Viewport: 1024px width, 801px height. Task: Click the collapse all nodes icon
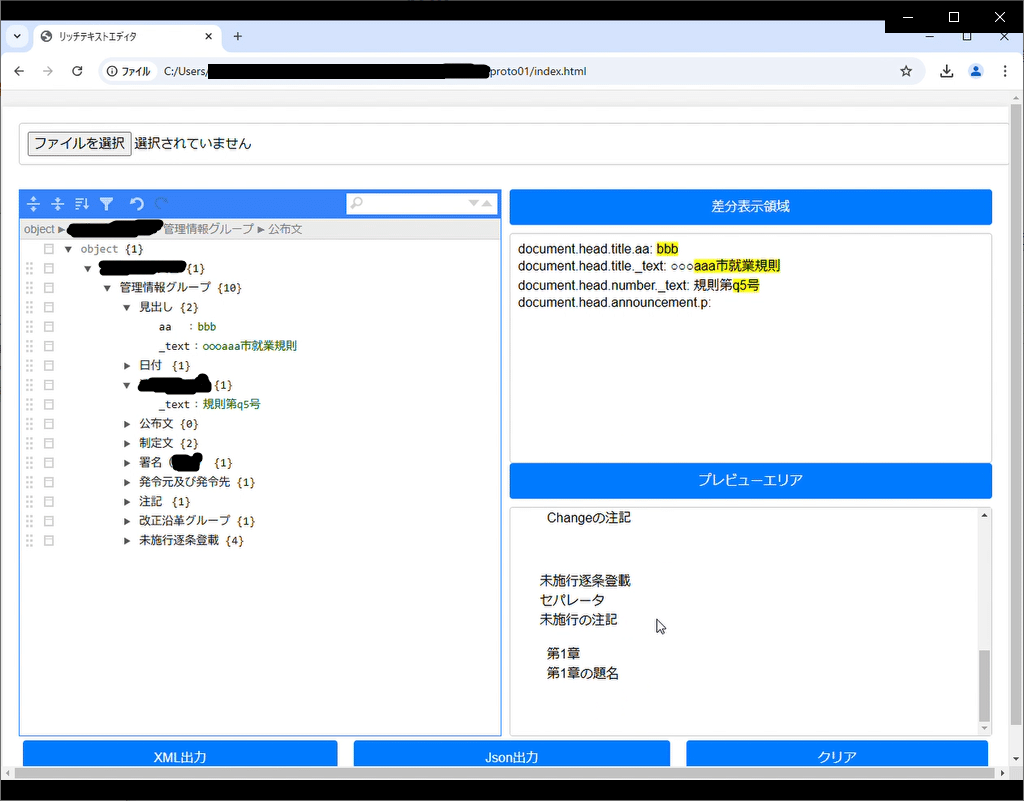(x=57, y=204)
